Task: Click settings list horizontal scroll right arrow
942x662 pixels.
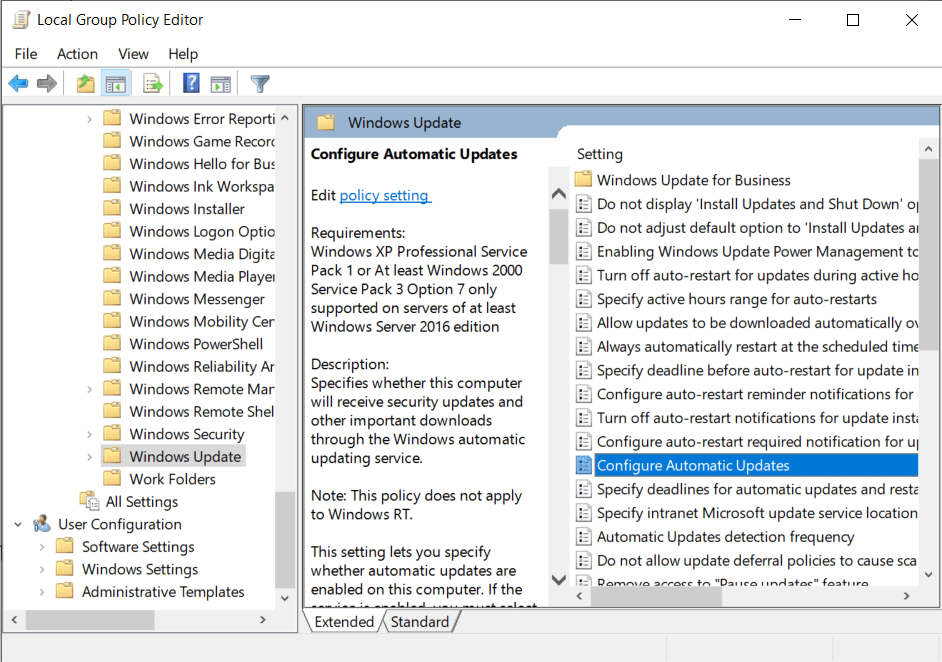Action: pos(907,596)
